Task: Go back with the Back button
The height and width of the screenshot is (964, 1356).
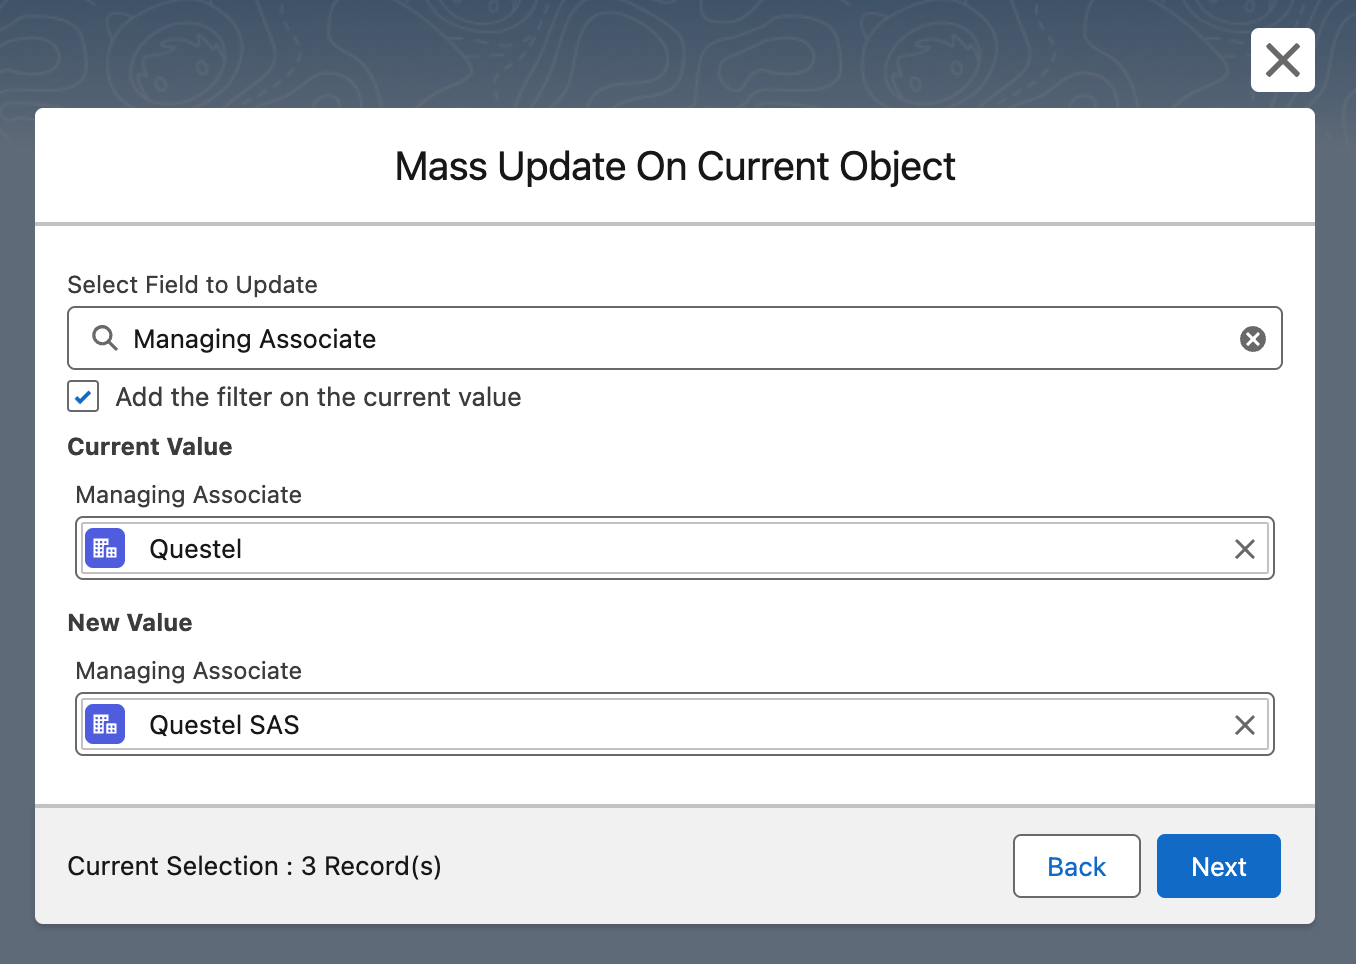Action: tap(1076, 866)
